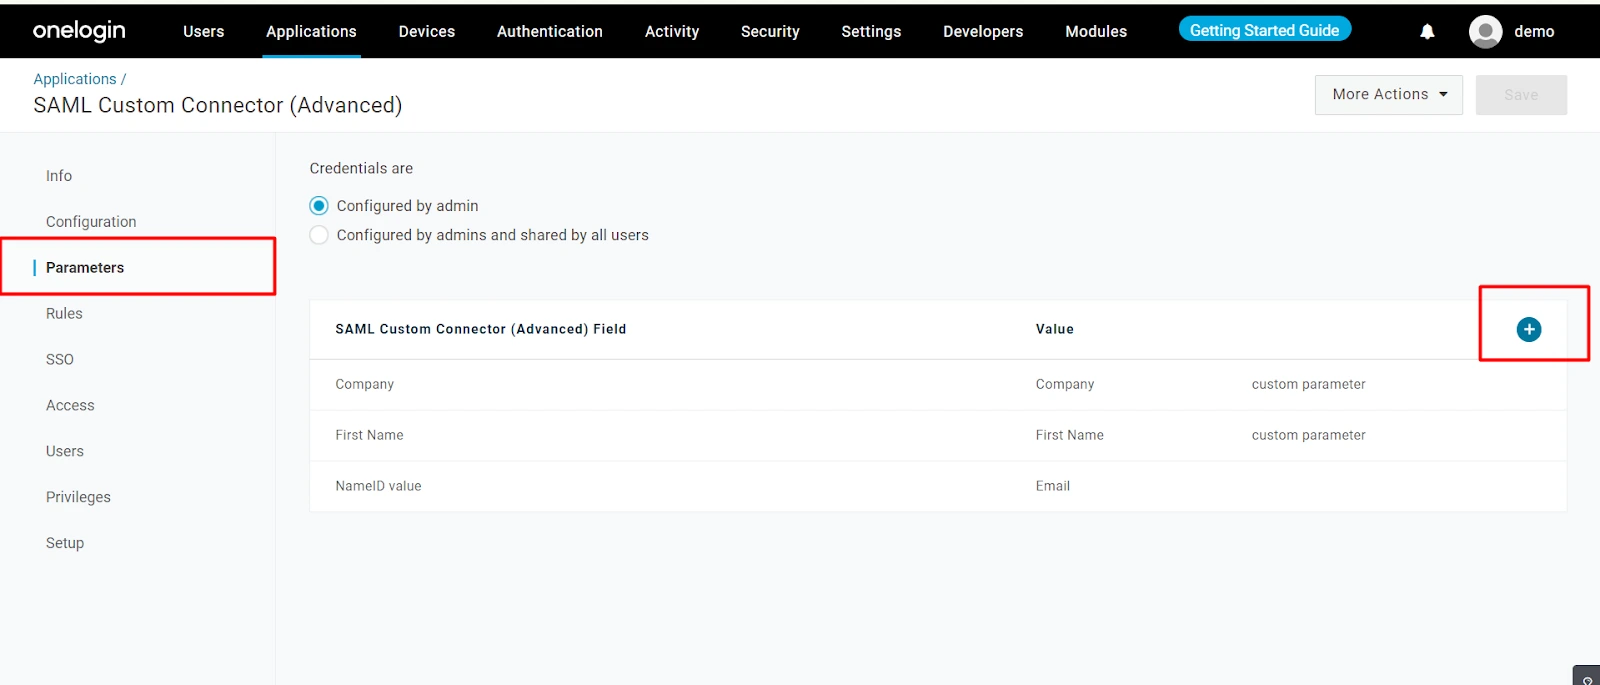Click SAML Custom Connector (Advanced) Field header
Image resolution: width=1600 pixels, height=685 pixels.
pyautogui.click(x=480, y=329)
